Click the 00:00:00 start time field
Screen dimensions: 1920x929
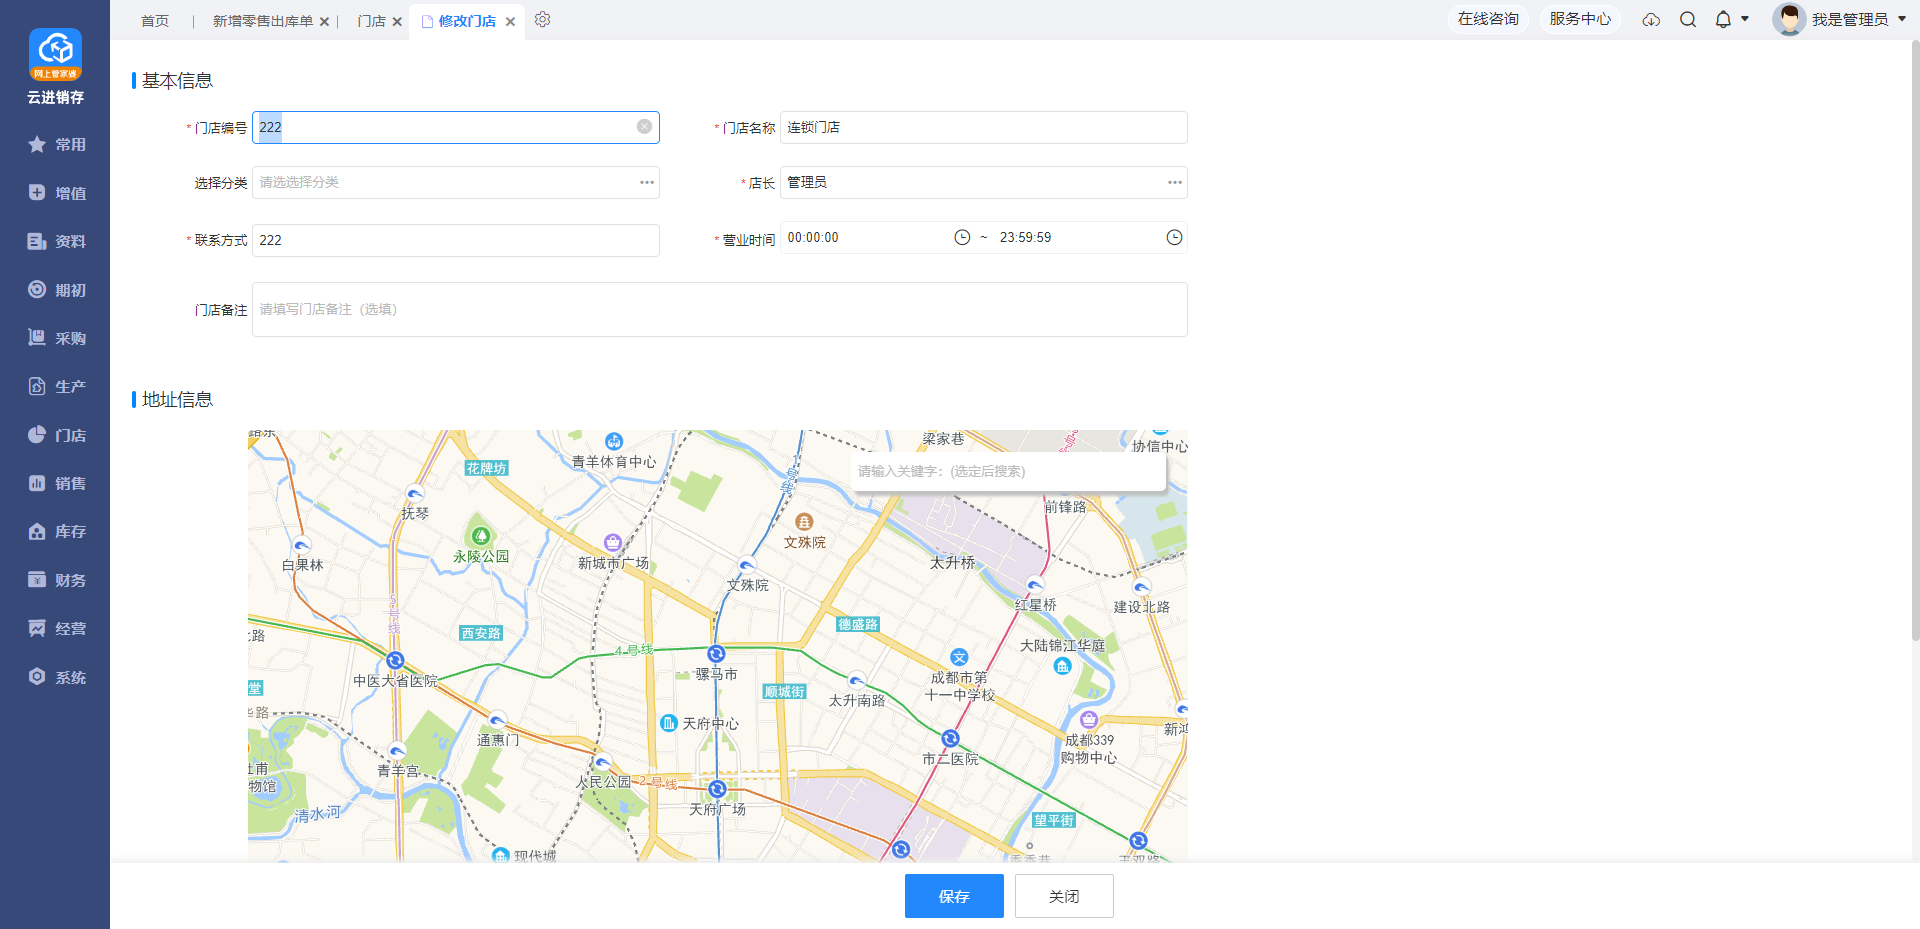(x=866, y=237)
